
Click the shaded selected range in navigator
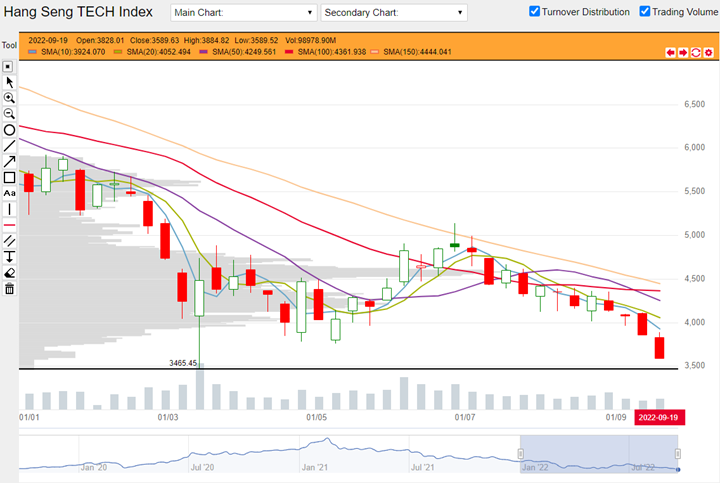coord(599,454)
